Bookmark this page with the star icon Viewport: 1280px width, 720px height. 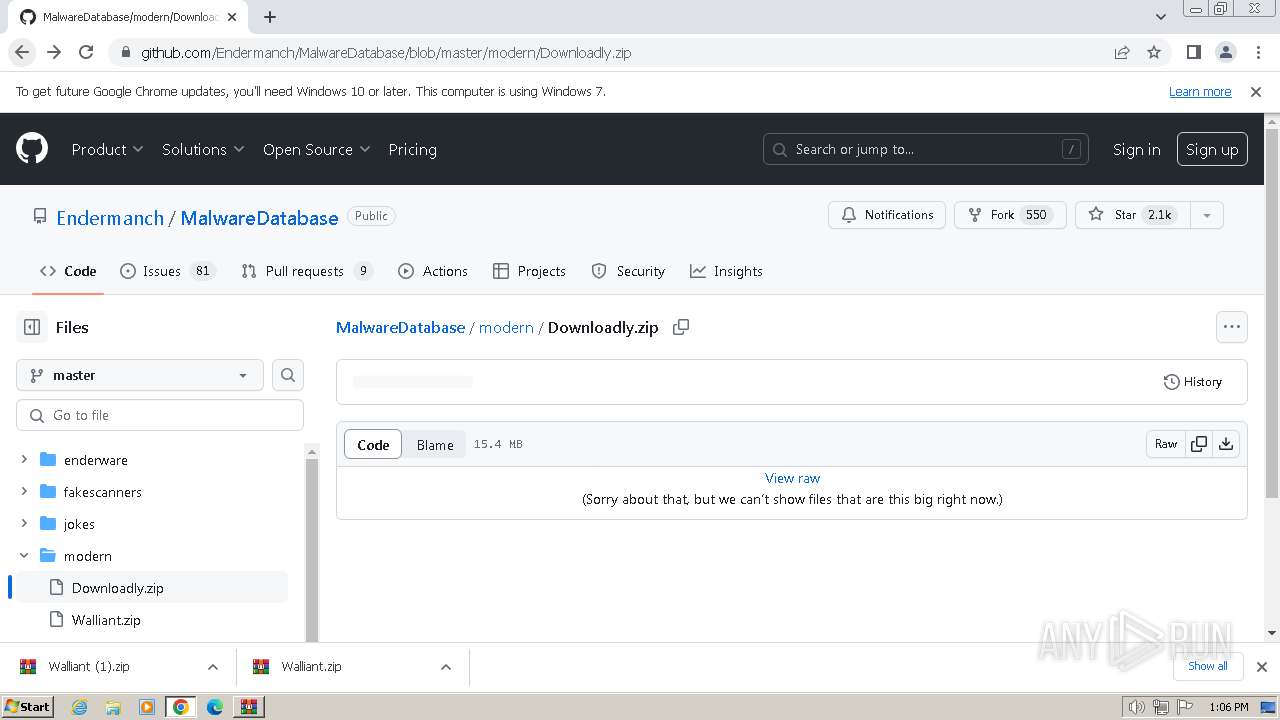point(1154,52)
